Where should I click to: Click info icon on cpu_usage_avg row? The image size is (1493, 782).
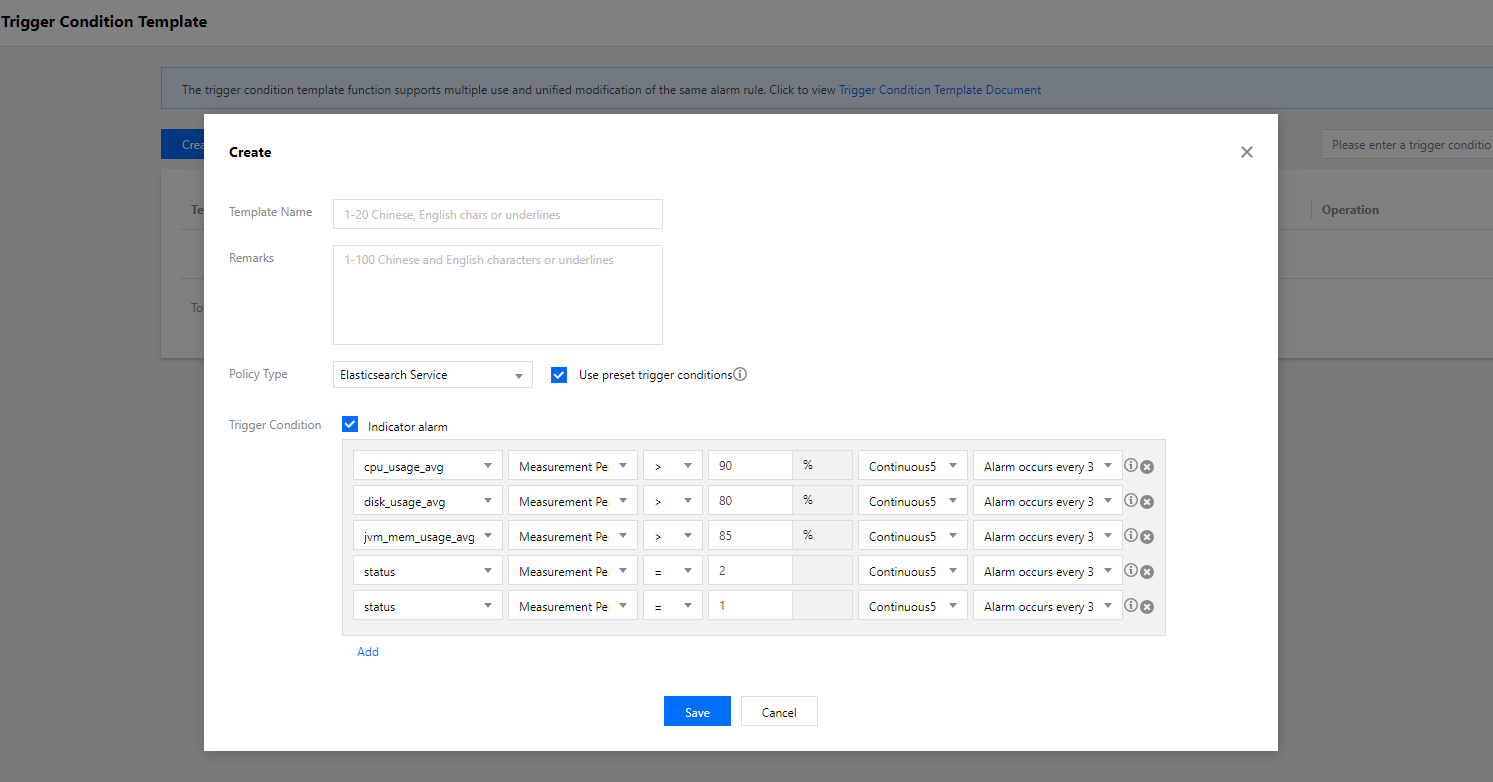pos(1131,466)
